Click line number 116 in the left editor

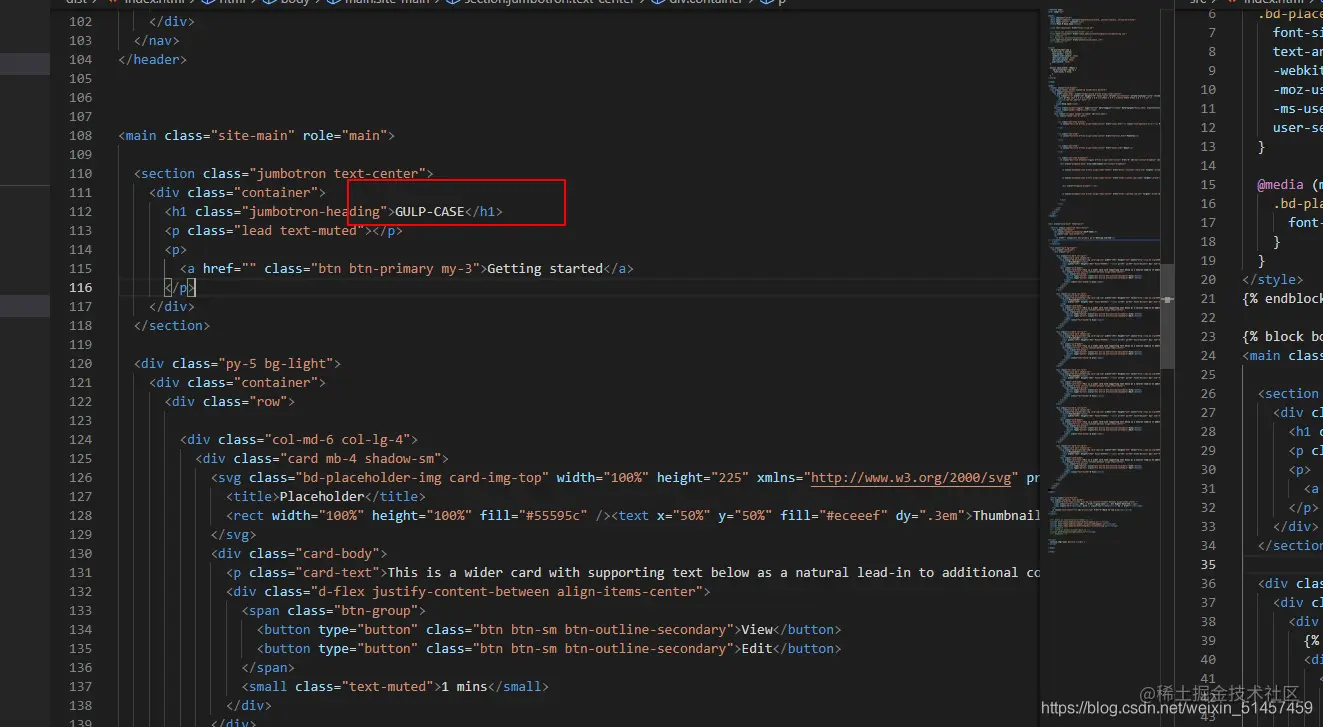80,288
